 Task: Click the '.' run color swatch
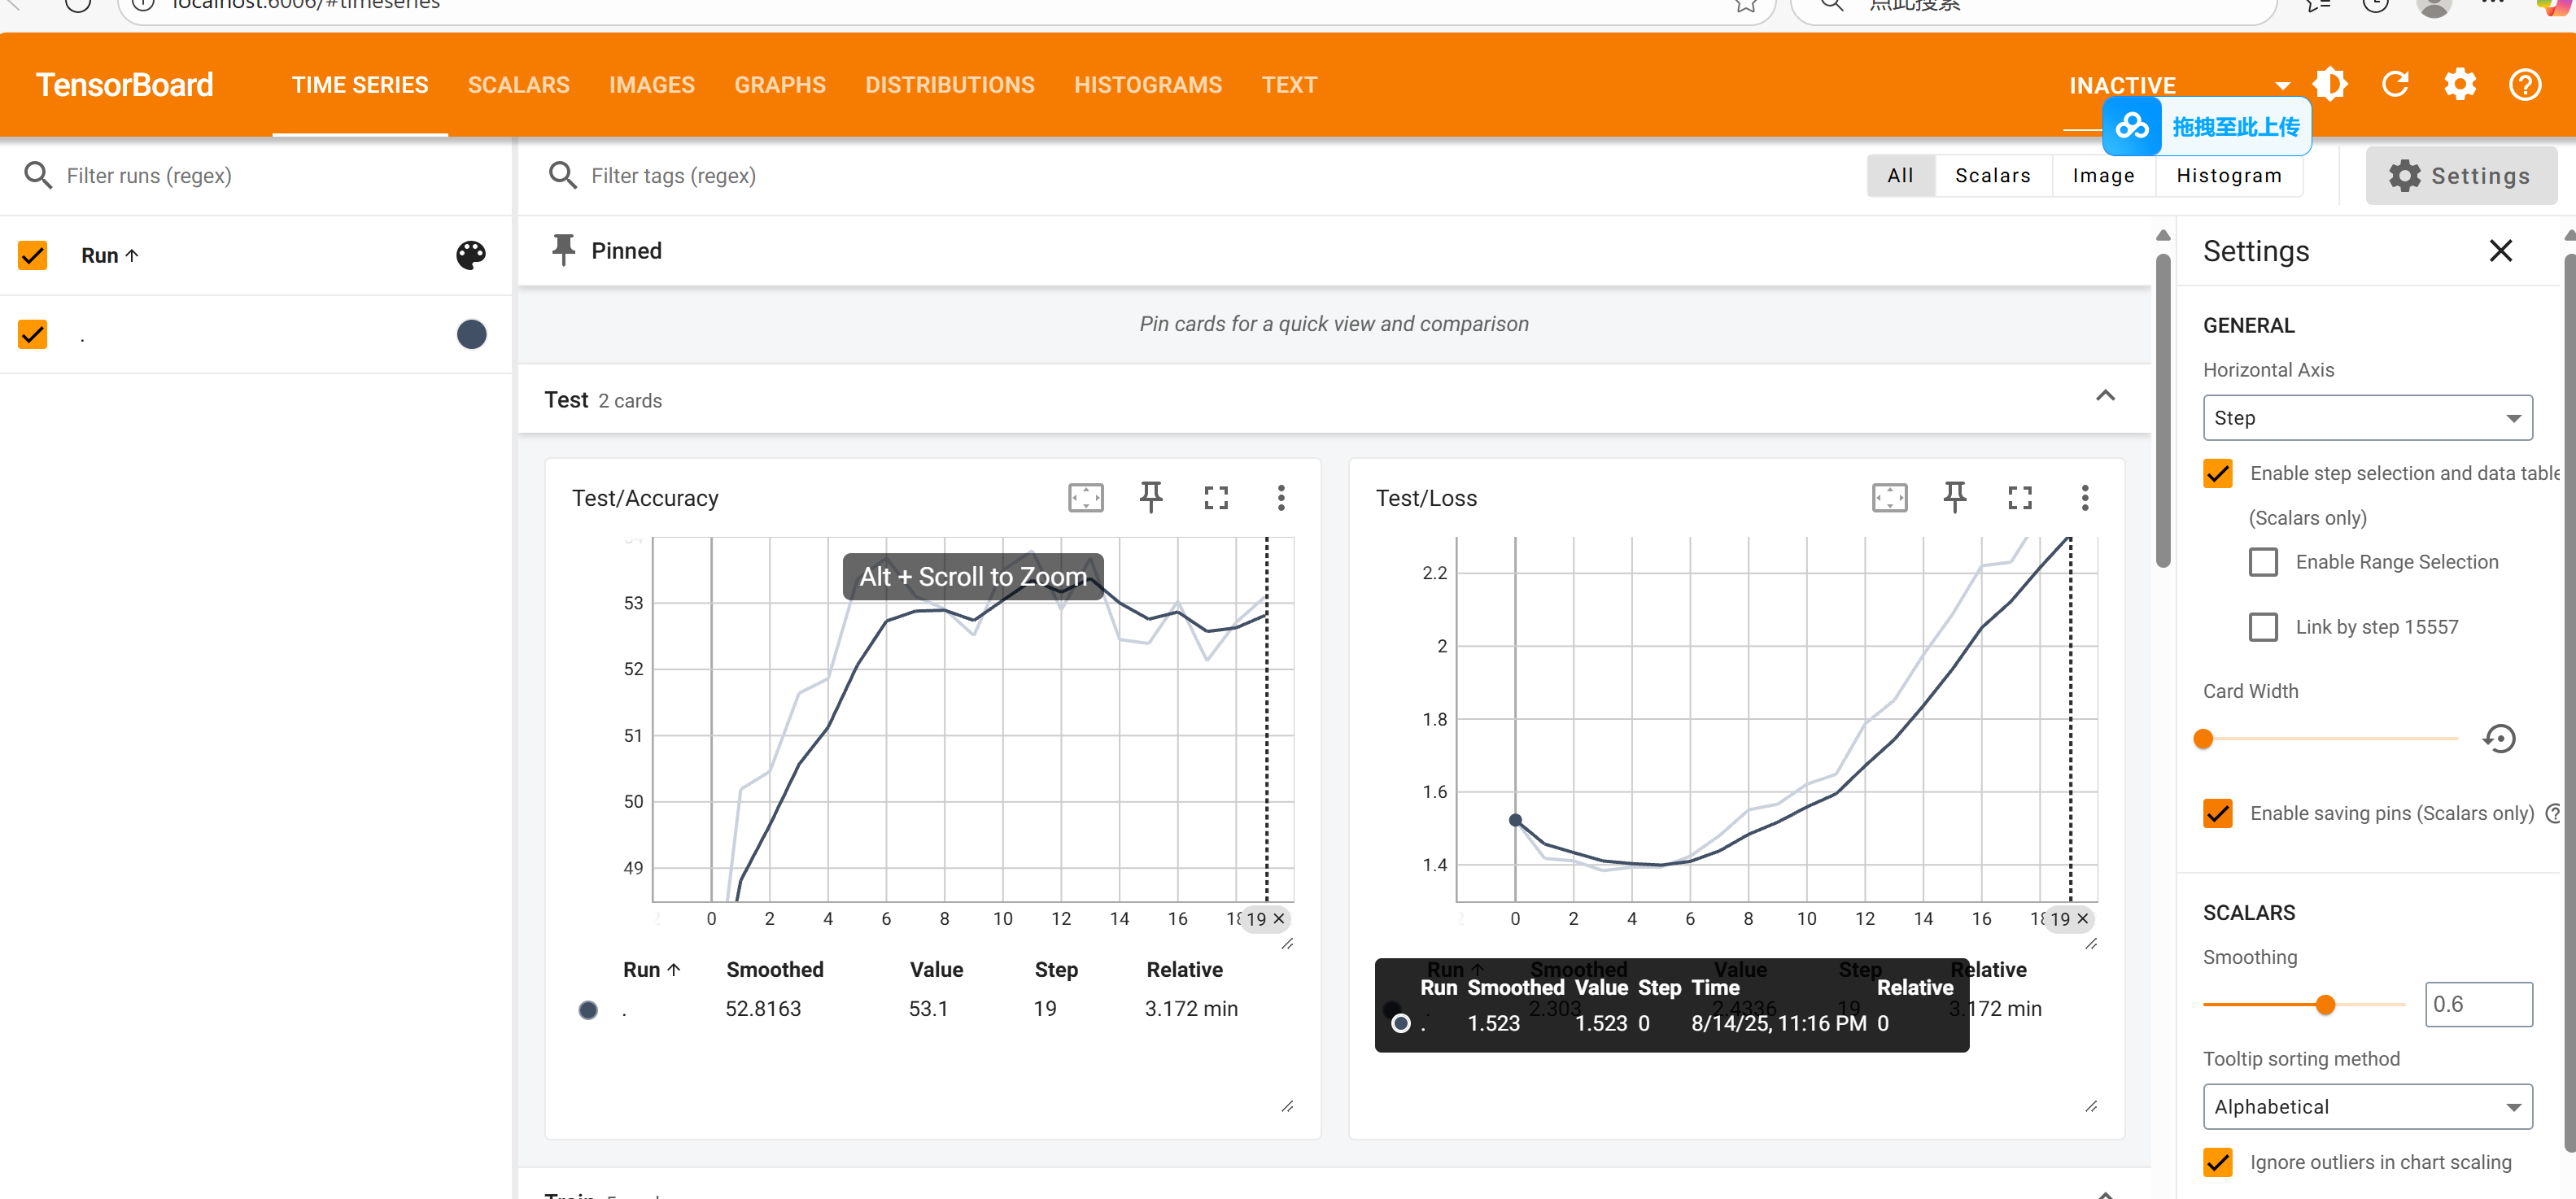click(471, 334)
